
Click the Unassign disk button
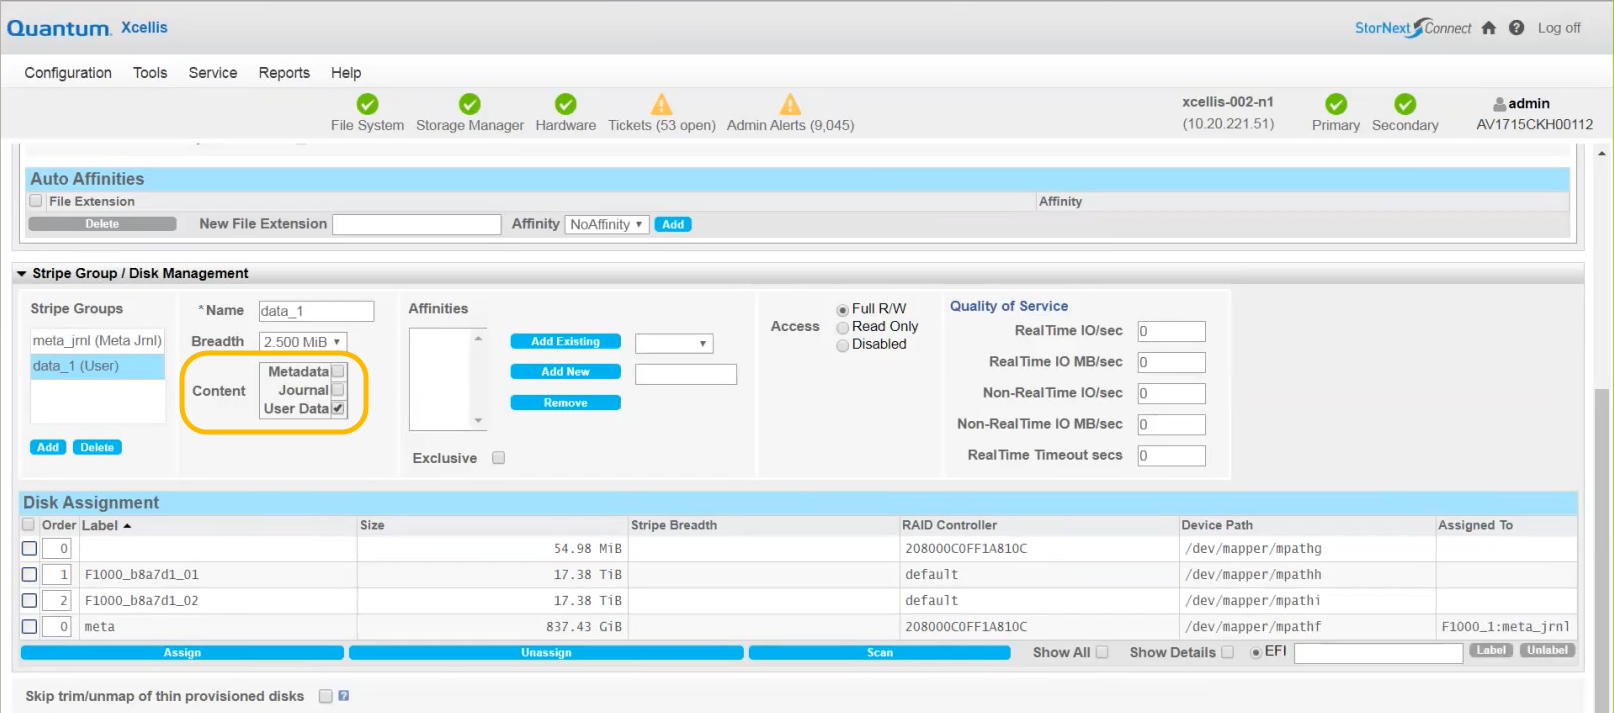click(x=546, y=653)
